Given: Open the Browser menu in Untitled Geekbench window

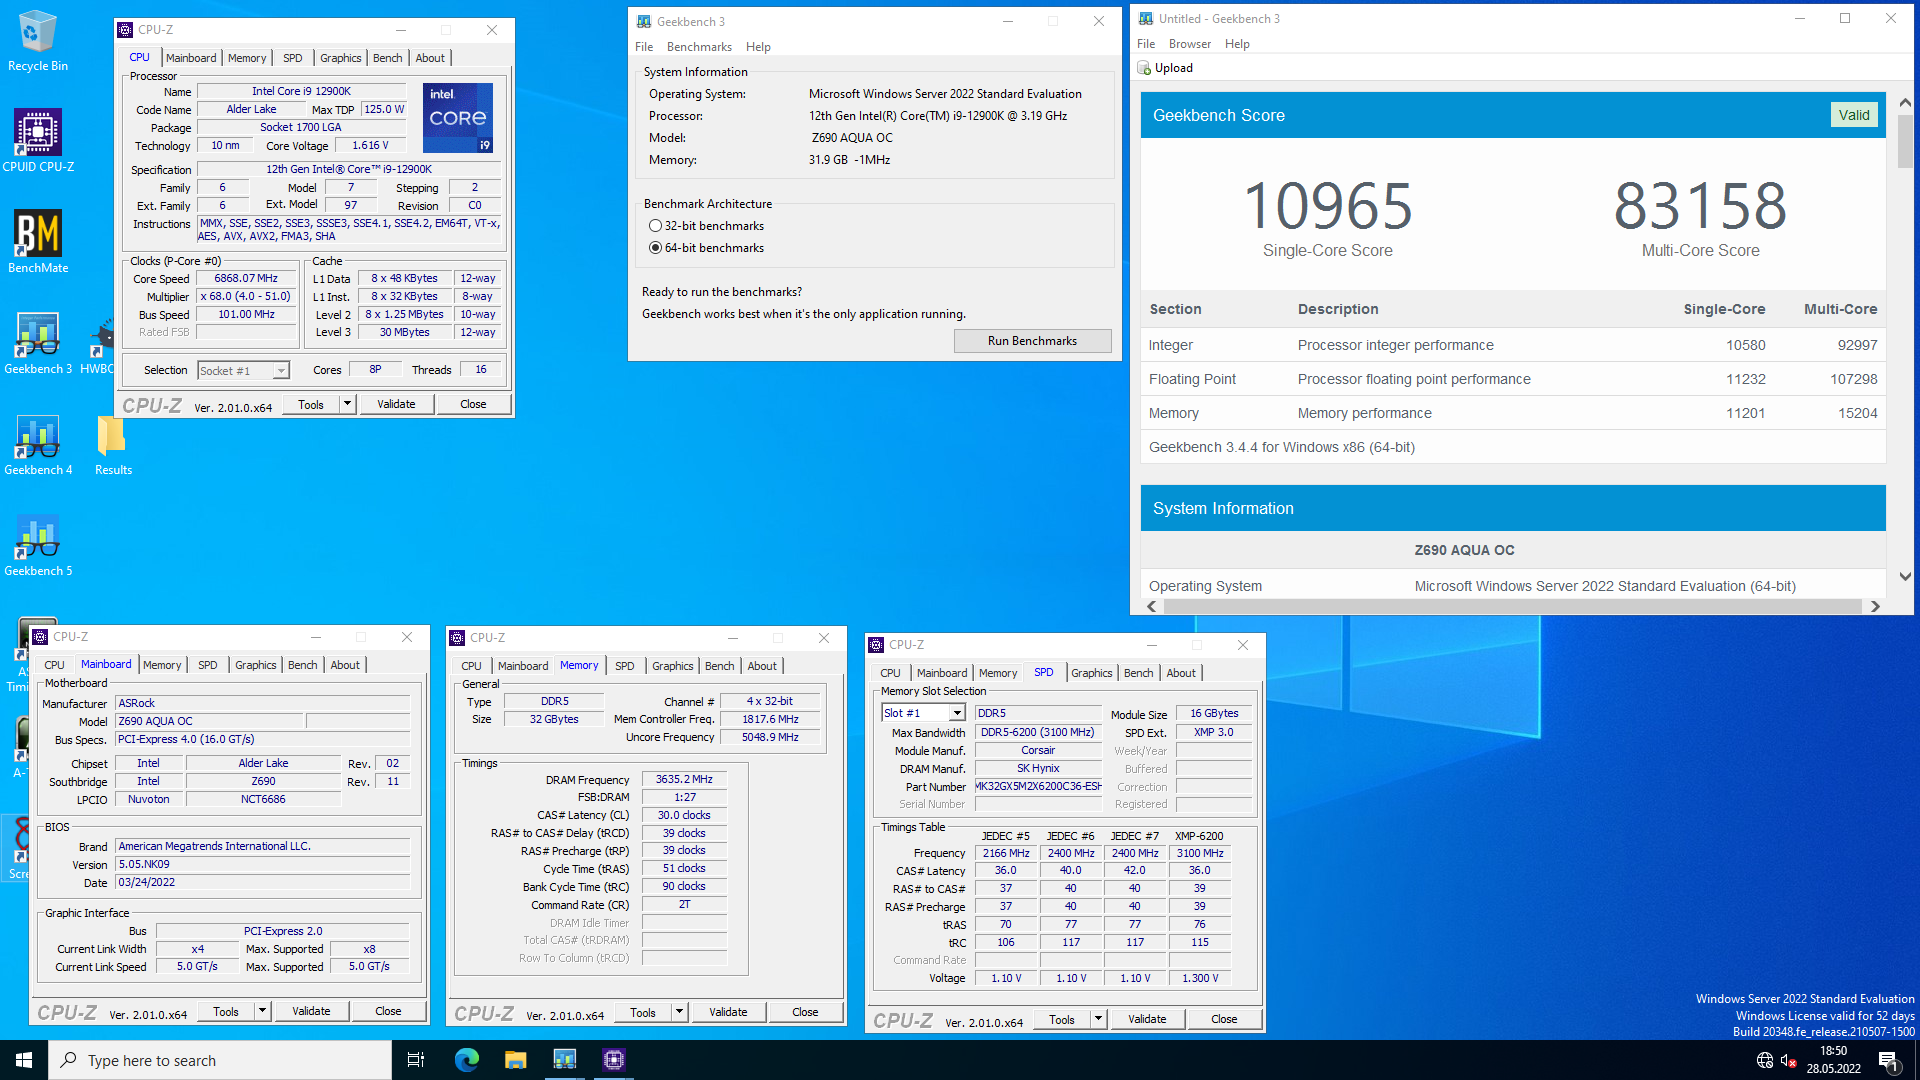Looking at the screenshot, I should tap(1189, 44).
